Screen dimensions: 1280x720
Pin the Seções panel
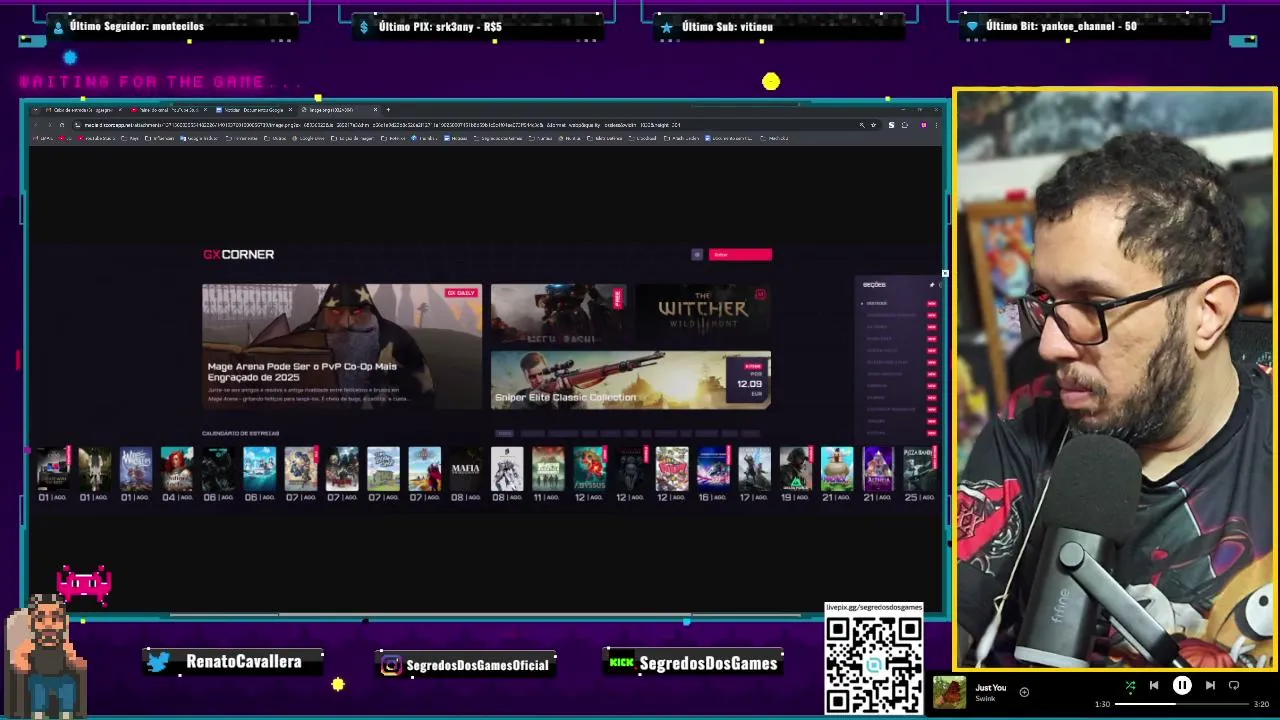[x=931, y=285]
